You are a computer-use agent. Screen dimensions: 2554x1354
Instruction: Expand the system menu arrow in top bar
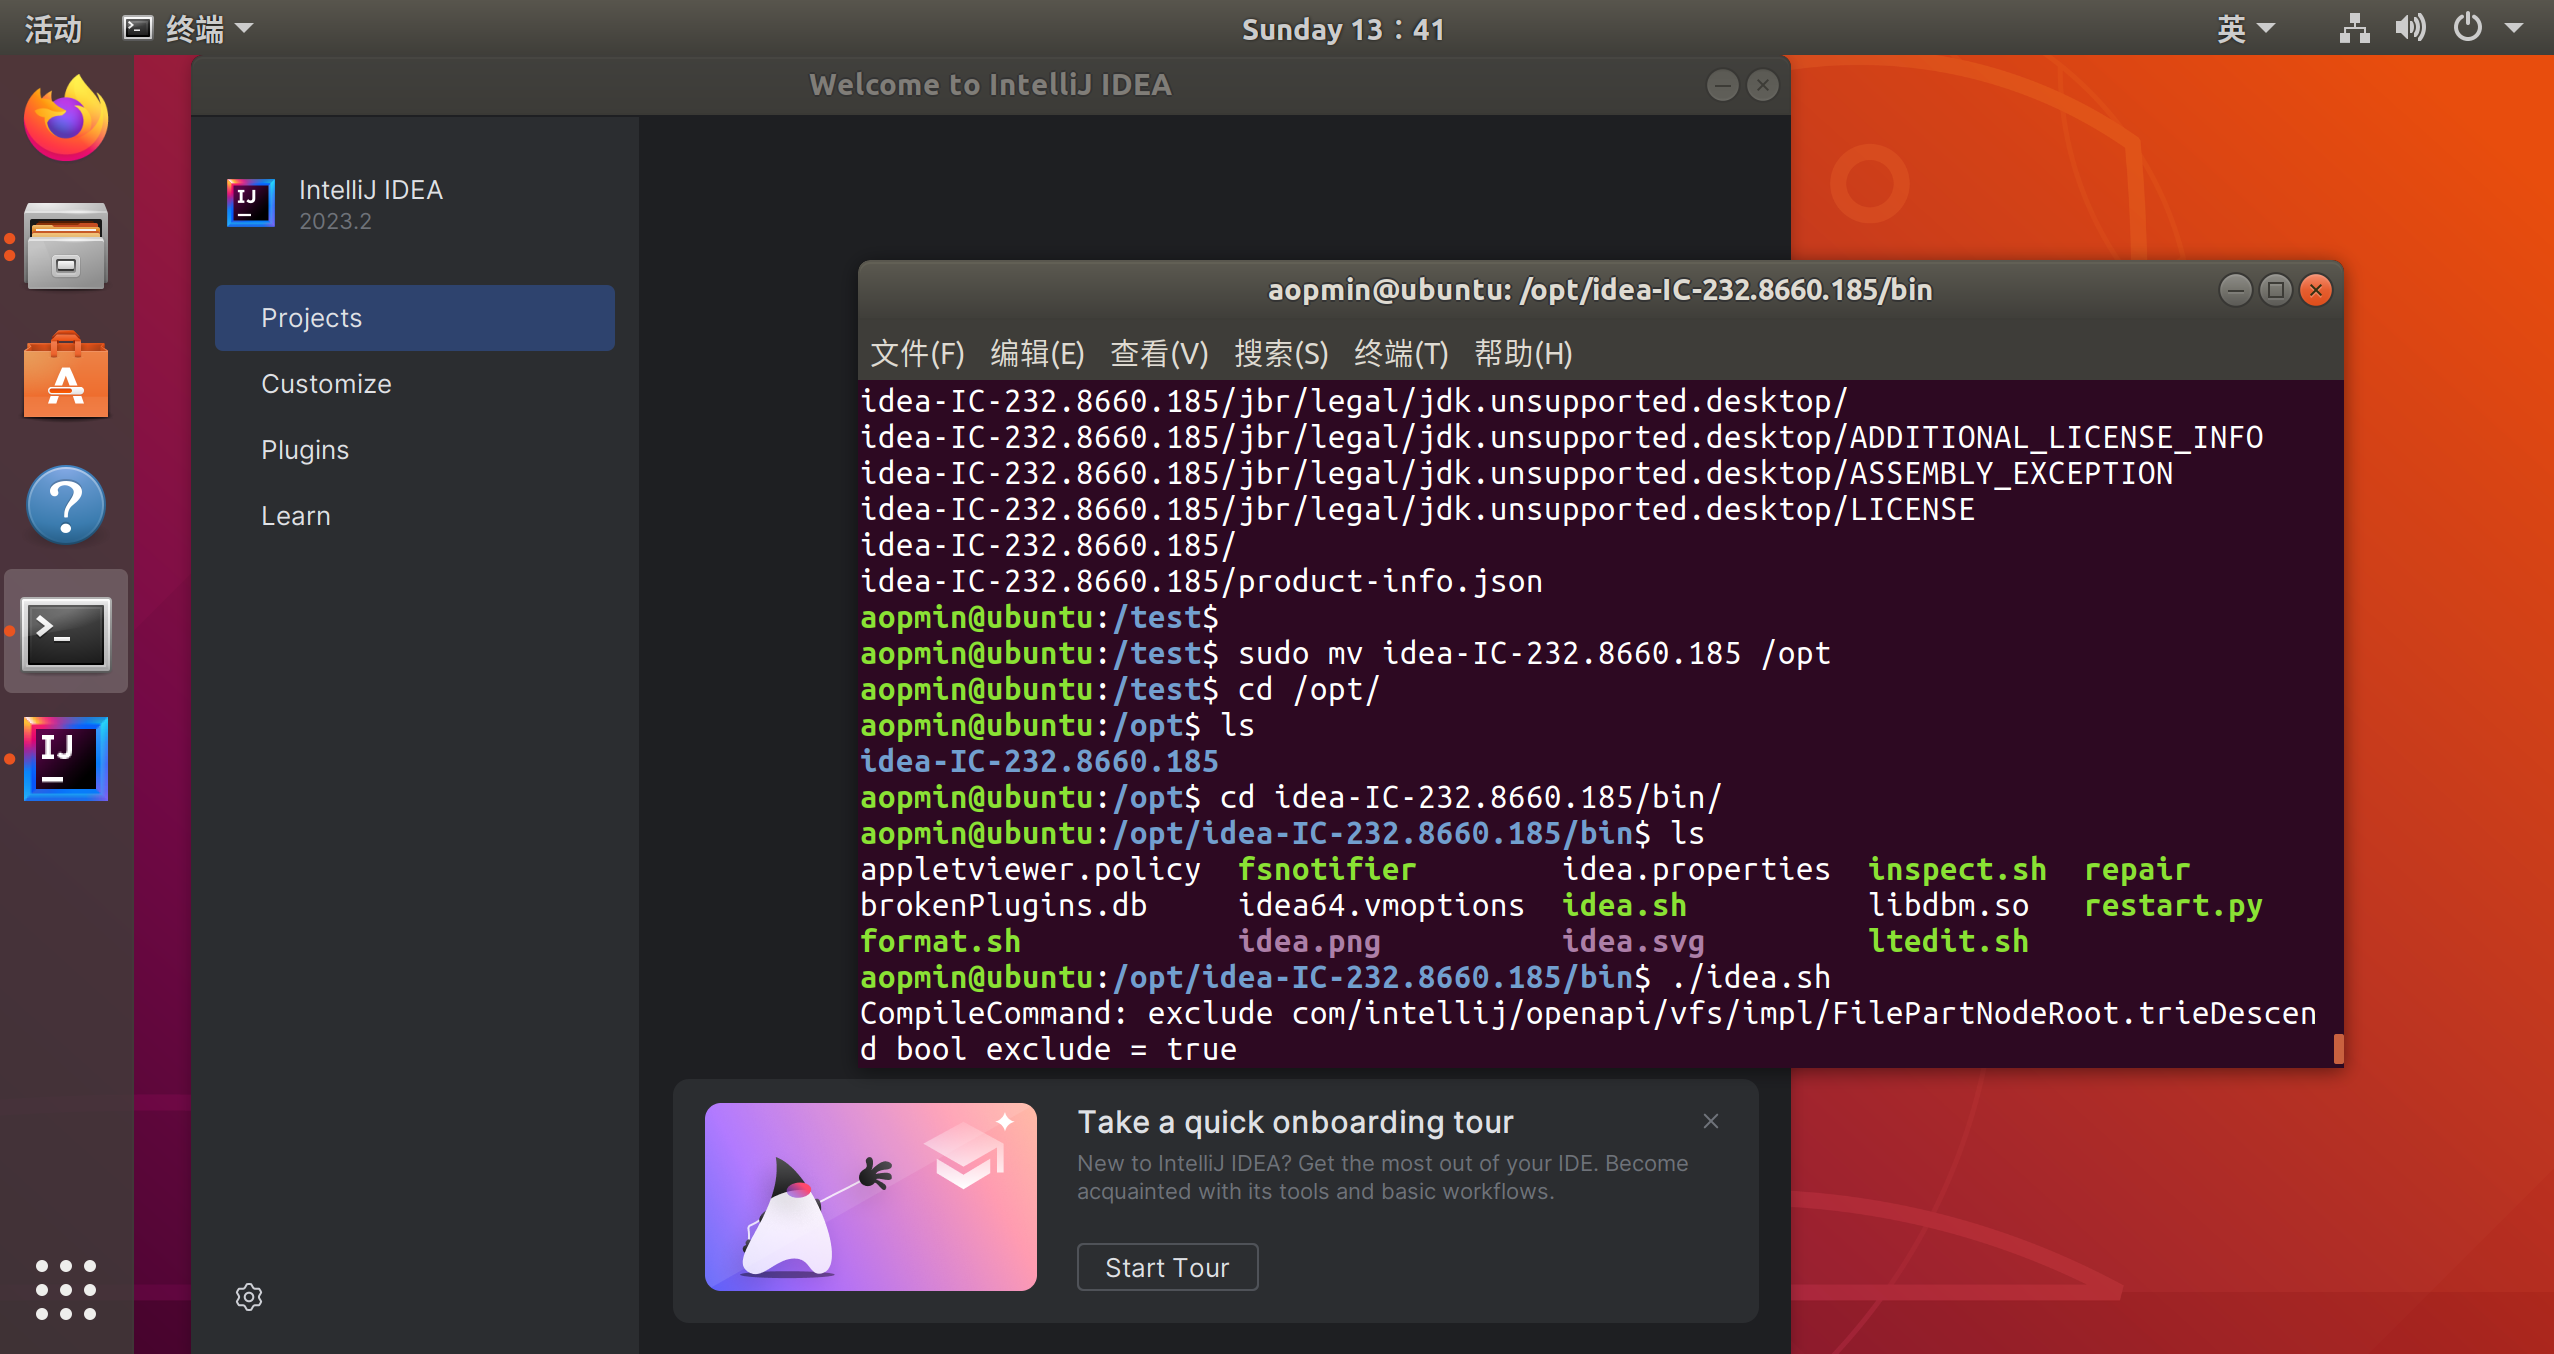2513,28
